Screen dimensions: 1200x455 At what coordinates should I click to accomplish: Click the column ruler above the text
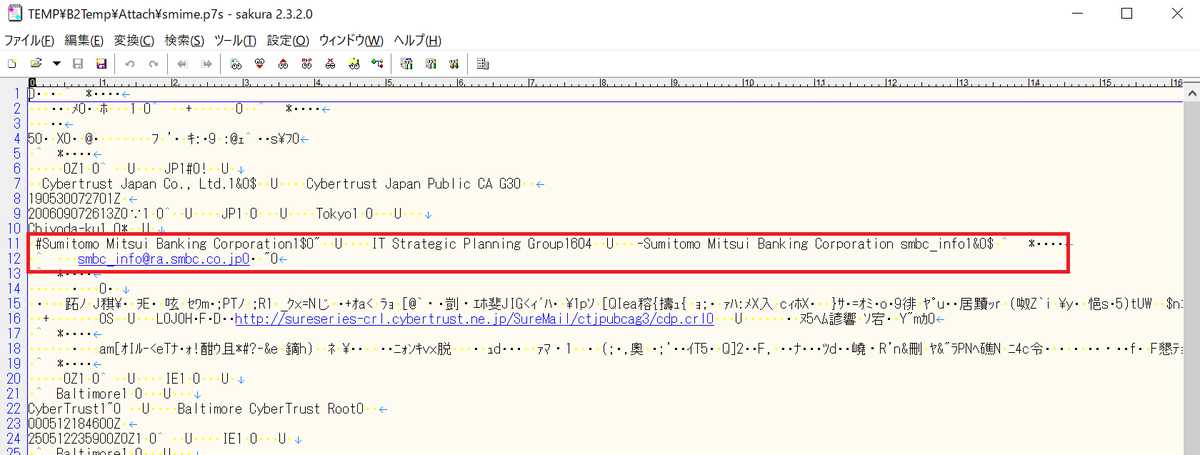[605, 82]
